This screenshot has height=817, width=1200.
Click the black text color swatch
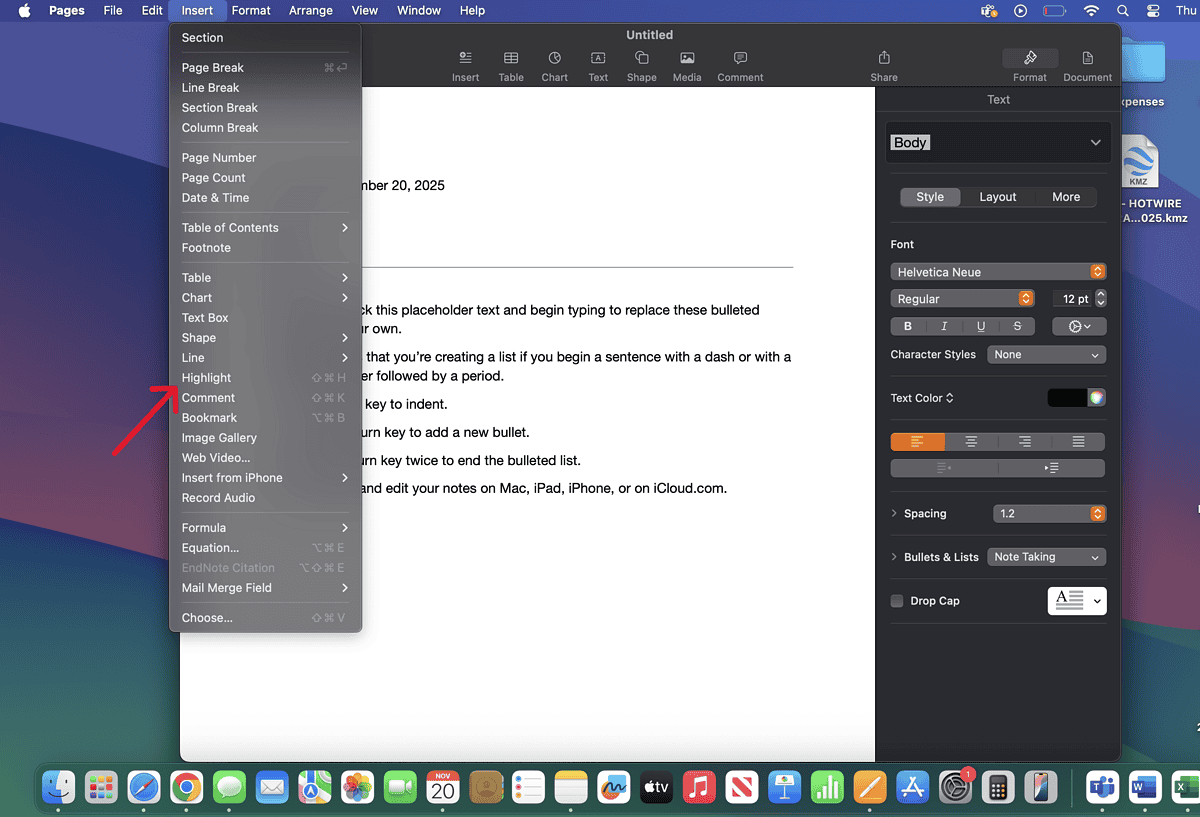tap(1067, 398)
